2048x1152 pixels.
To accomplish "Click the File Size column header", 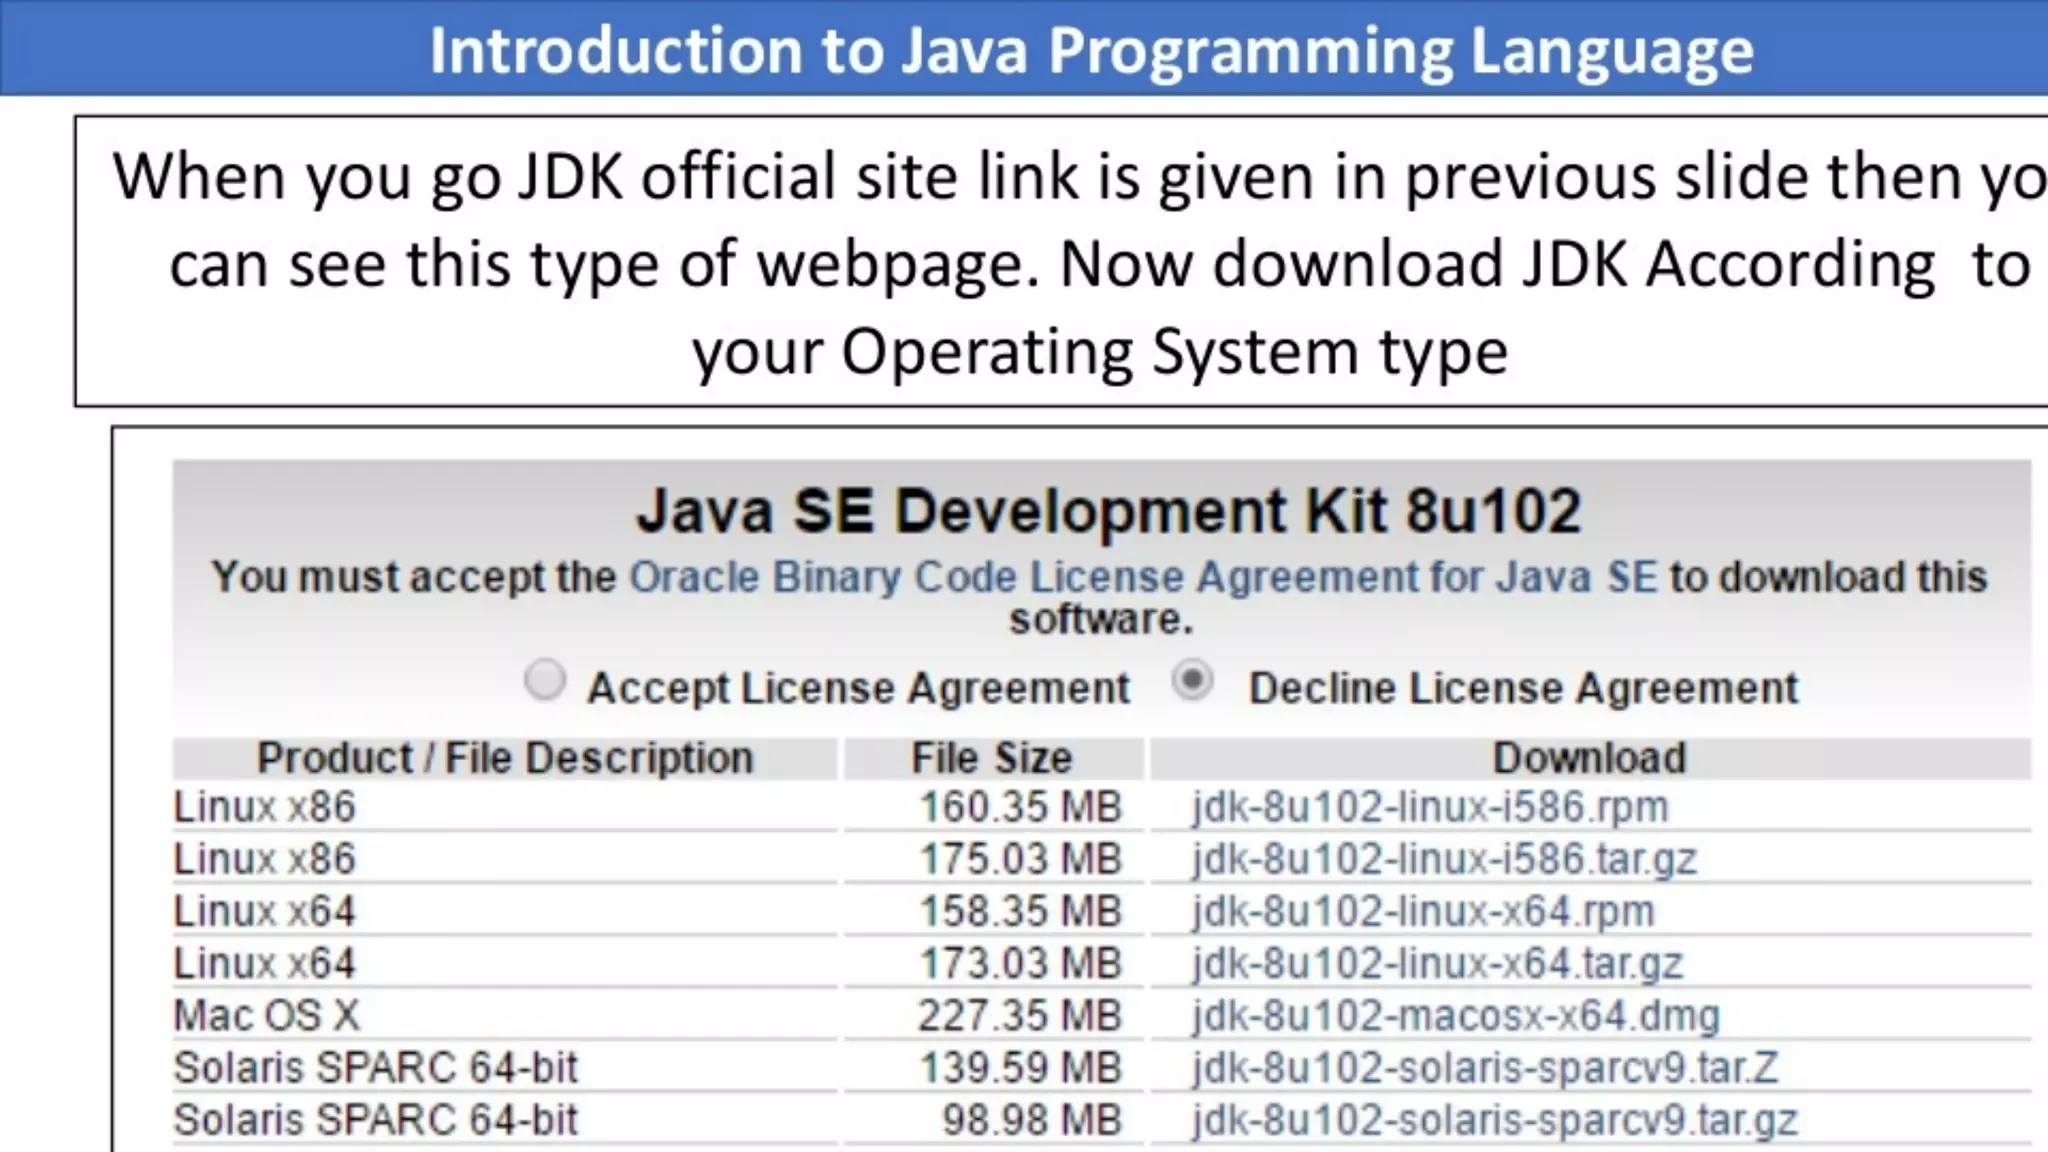I will [991, 758].
